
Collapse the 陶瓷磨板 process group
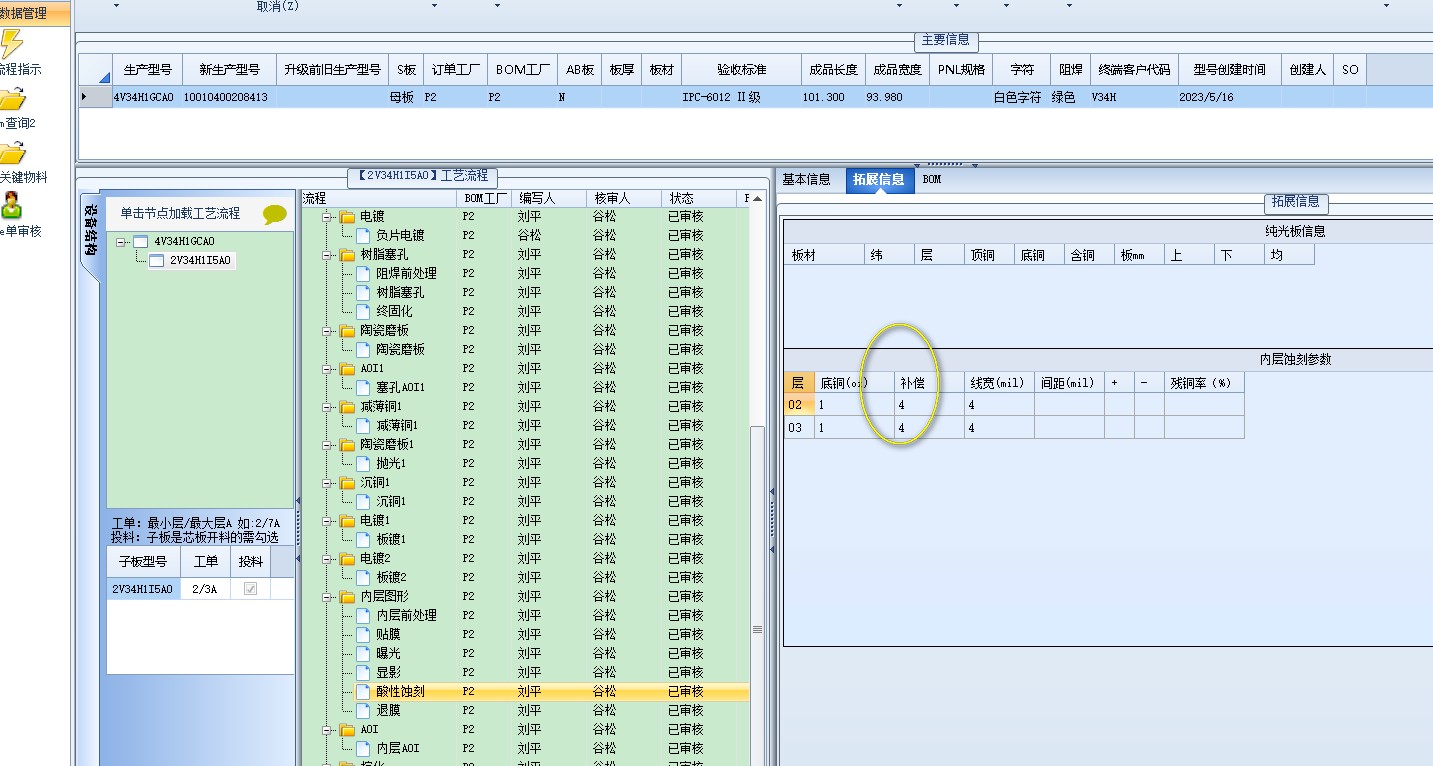tap(327, 331)
